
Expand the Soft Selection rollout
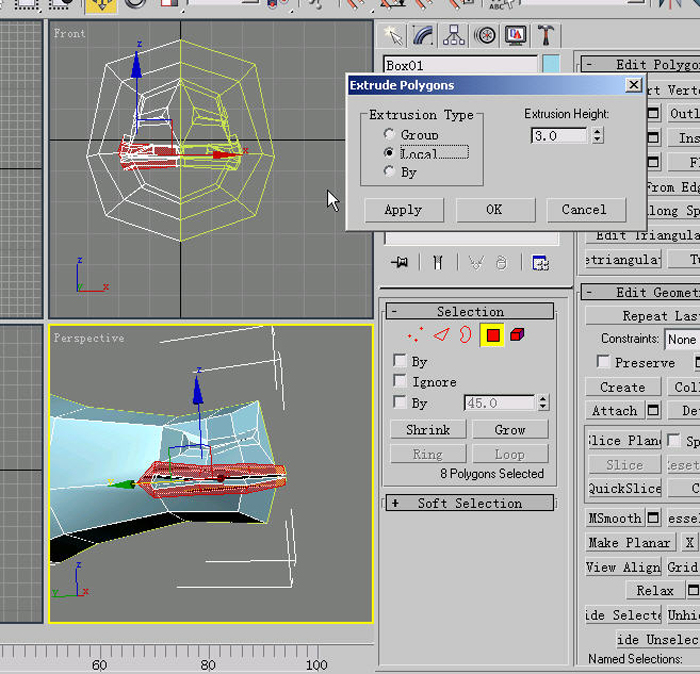(x=470, y=503)
